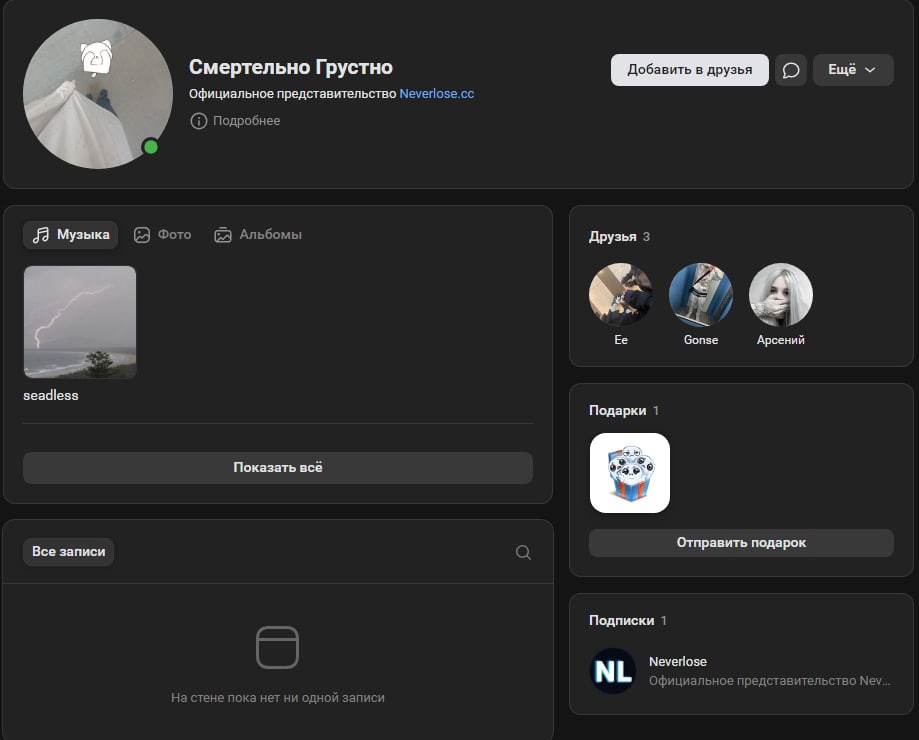Click the Отправить подарок button
Image resolution: width=919 pixels, height=740 pixels.
point(740,543)
